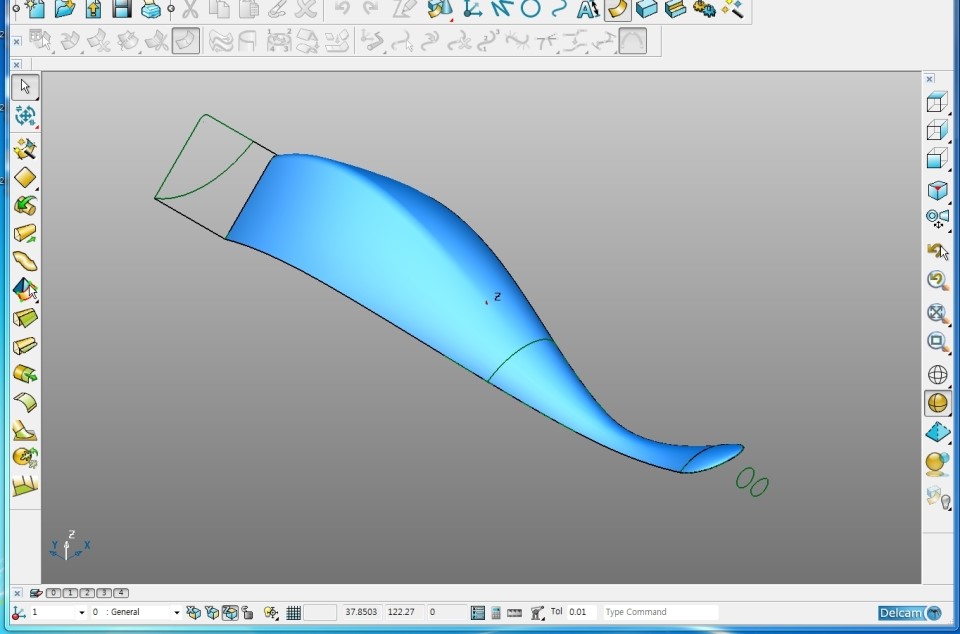The width and height of the screenshot is (960, 634).
Task: Click the Tol value field 0.01
Action: coord(580,612)
